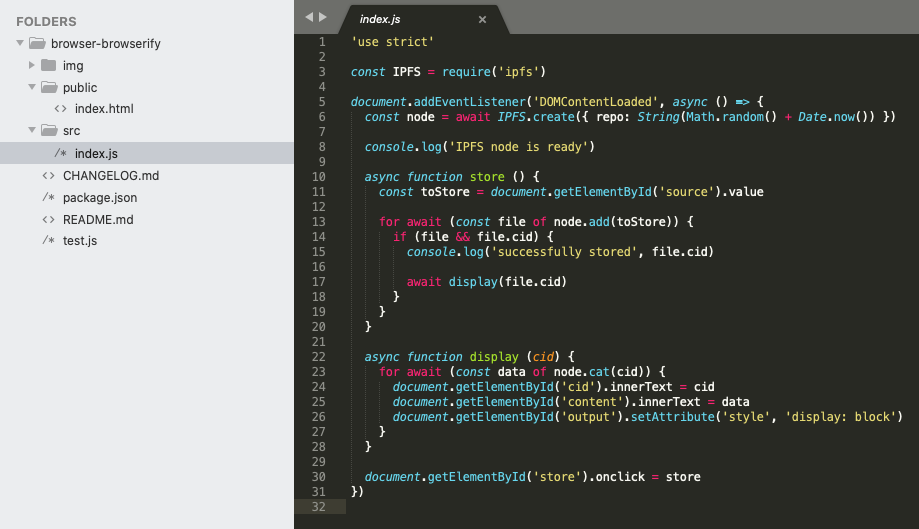Screen dimensions: 919x529
Task: Collapse the browser-browserify folder arrow
Action: coord(20,43)
